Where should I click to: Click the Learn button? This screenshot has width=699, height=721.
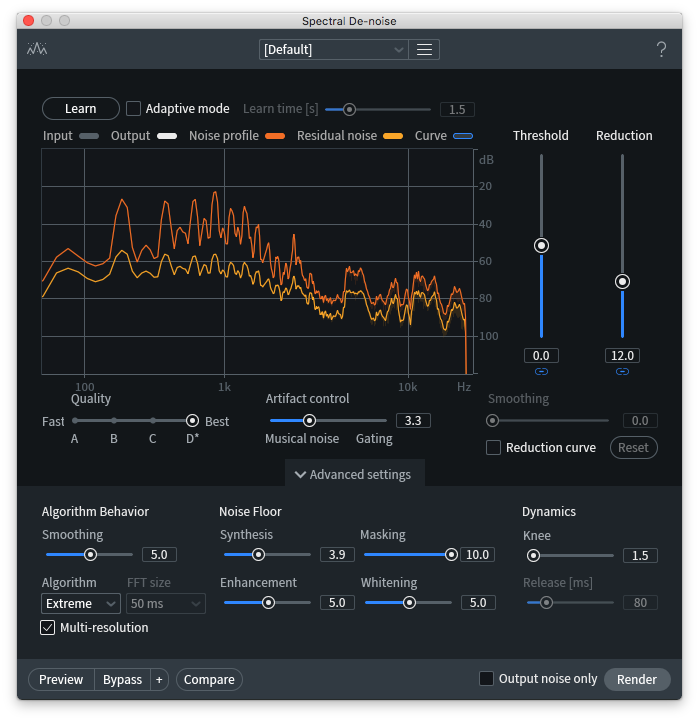[80, 108]
